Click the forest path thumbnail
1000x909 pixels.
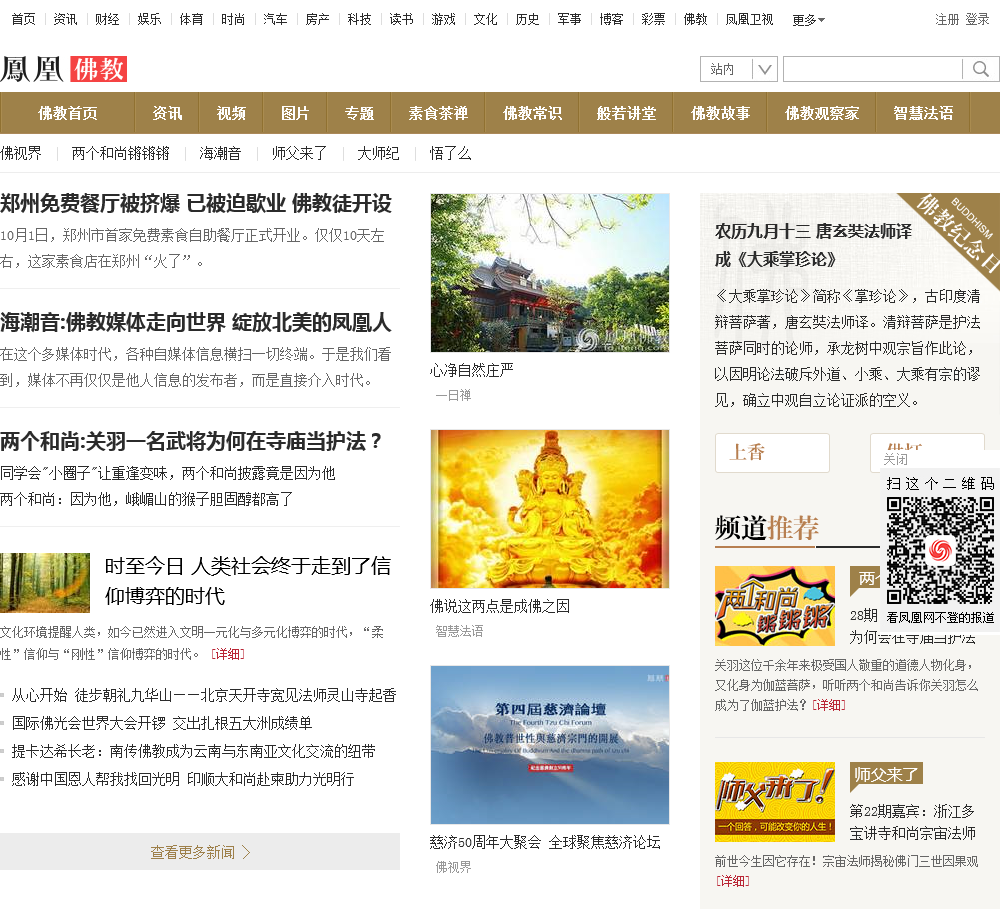coord(45,582)
